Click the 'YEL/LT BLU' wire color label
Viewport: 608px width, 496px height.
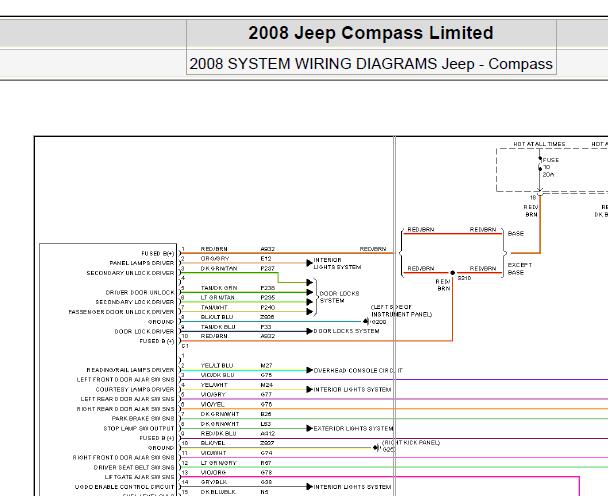(217, 365)
